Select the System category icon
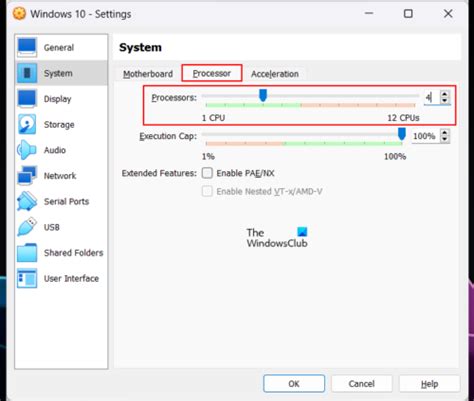 click(x=27, y=73)
